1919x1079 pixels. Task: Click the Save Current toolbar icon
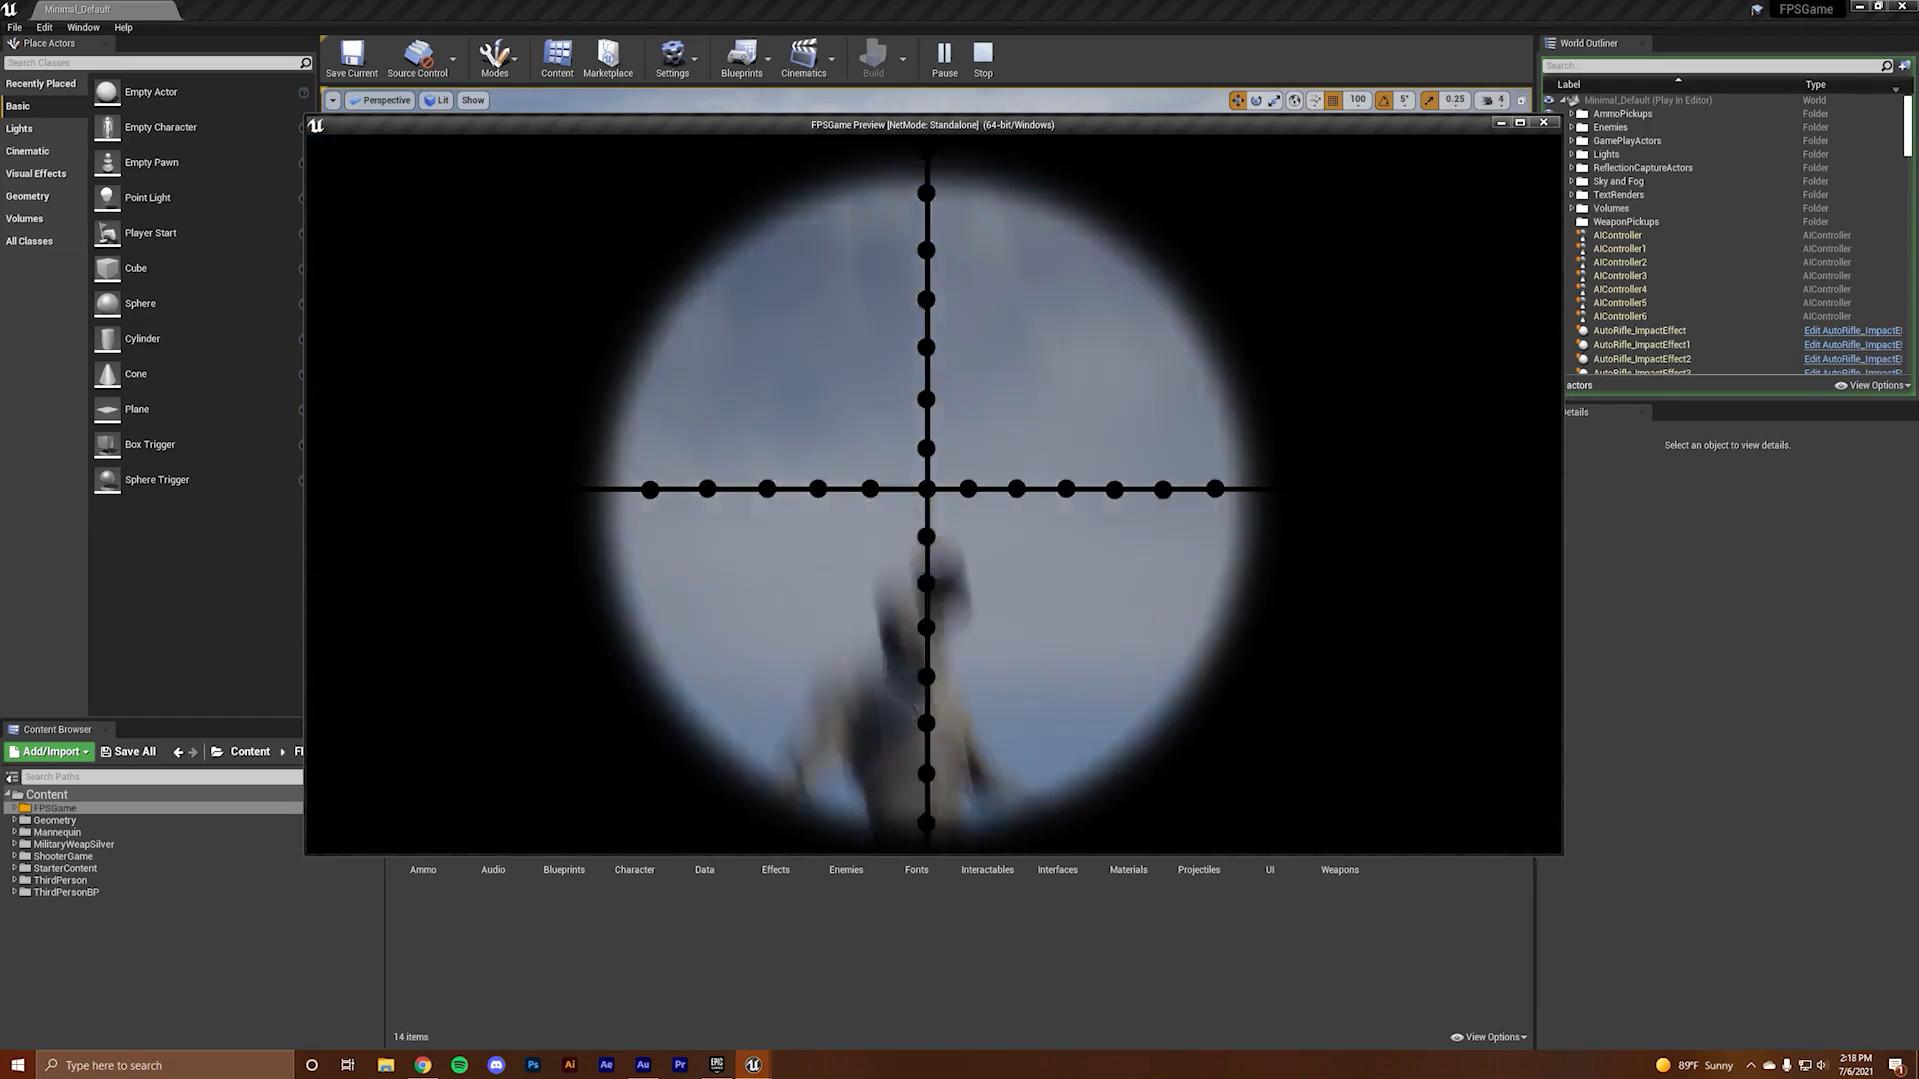(x=352, y=58)
